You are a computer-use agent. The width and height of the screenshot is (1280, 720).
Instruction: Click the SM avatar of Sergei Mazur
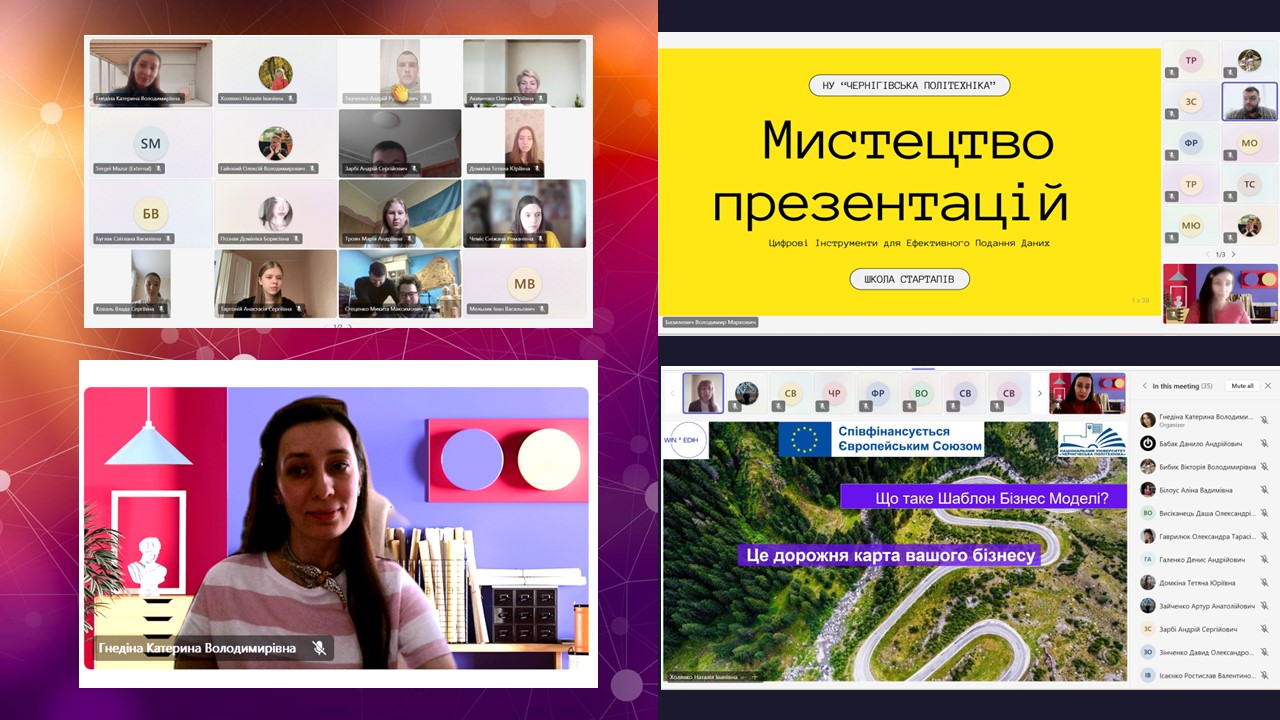pyautogui.click(x=150, y=143)
